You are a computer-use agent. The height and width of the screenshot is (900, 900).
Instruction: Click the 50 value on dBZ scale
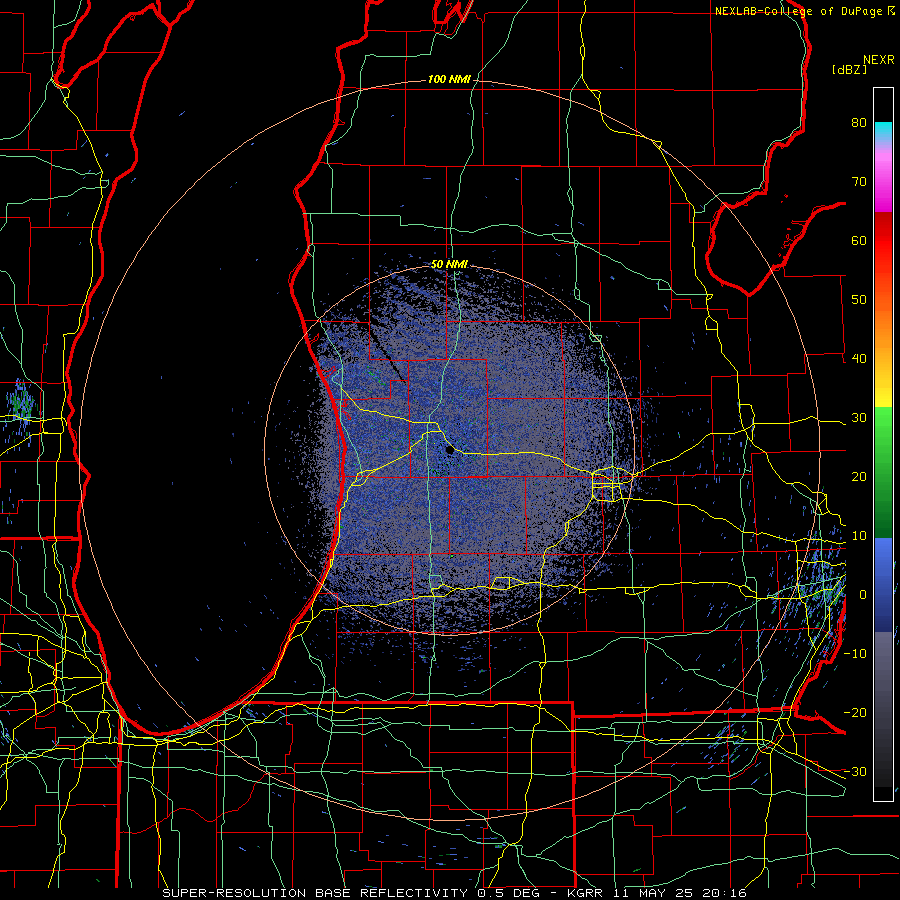tap(859, 300)
